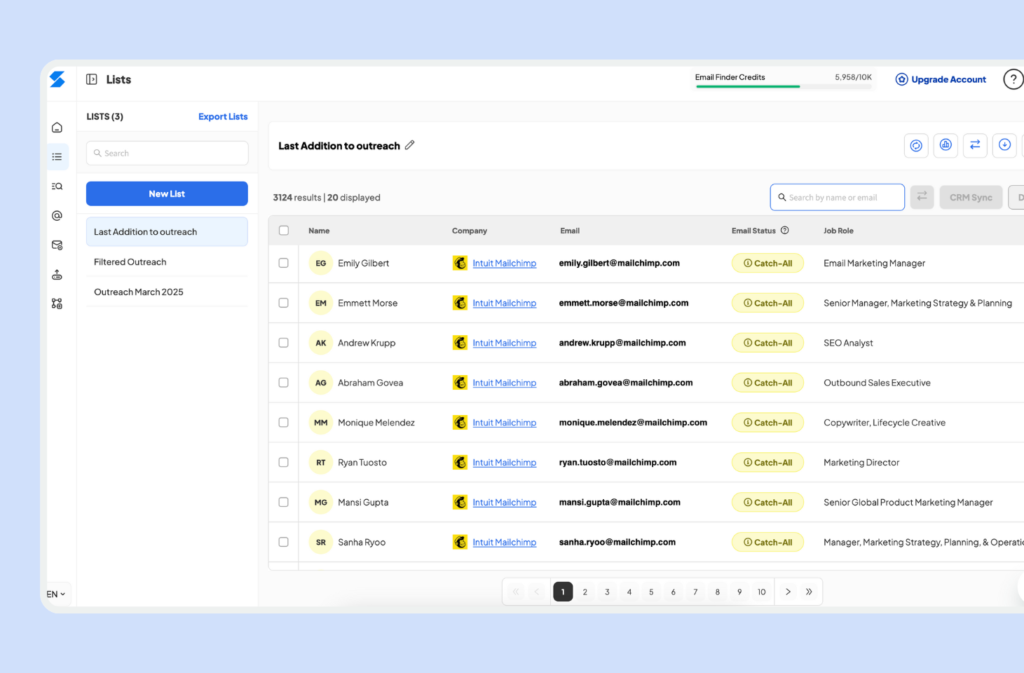
Task: Open the integrations icon in the sidebar
Action: coord(57,303)
